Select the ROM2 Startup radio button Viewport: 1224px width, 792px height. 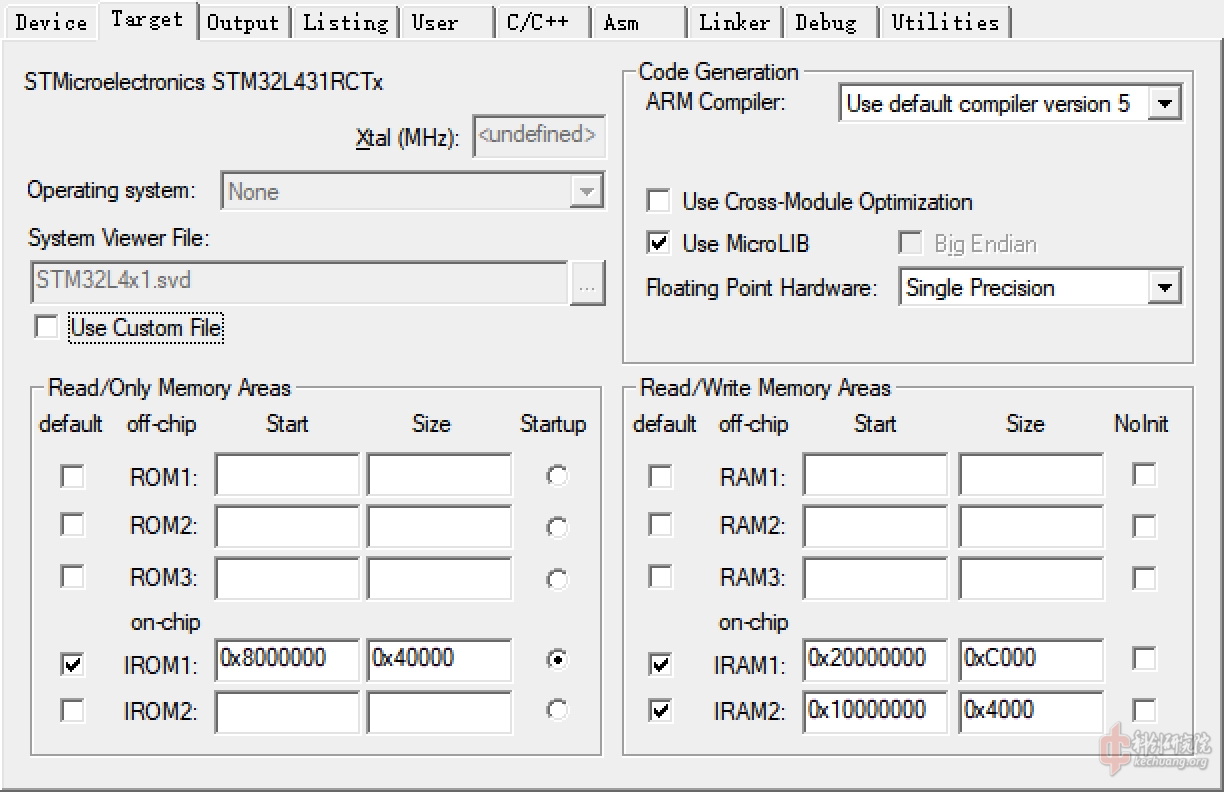pos(557,527)
